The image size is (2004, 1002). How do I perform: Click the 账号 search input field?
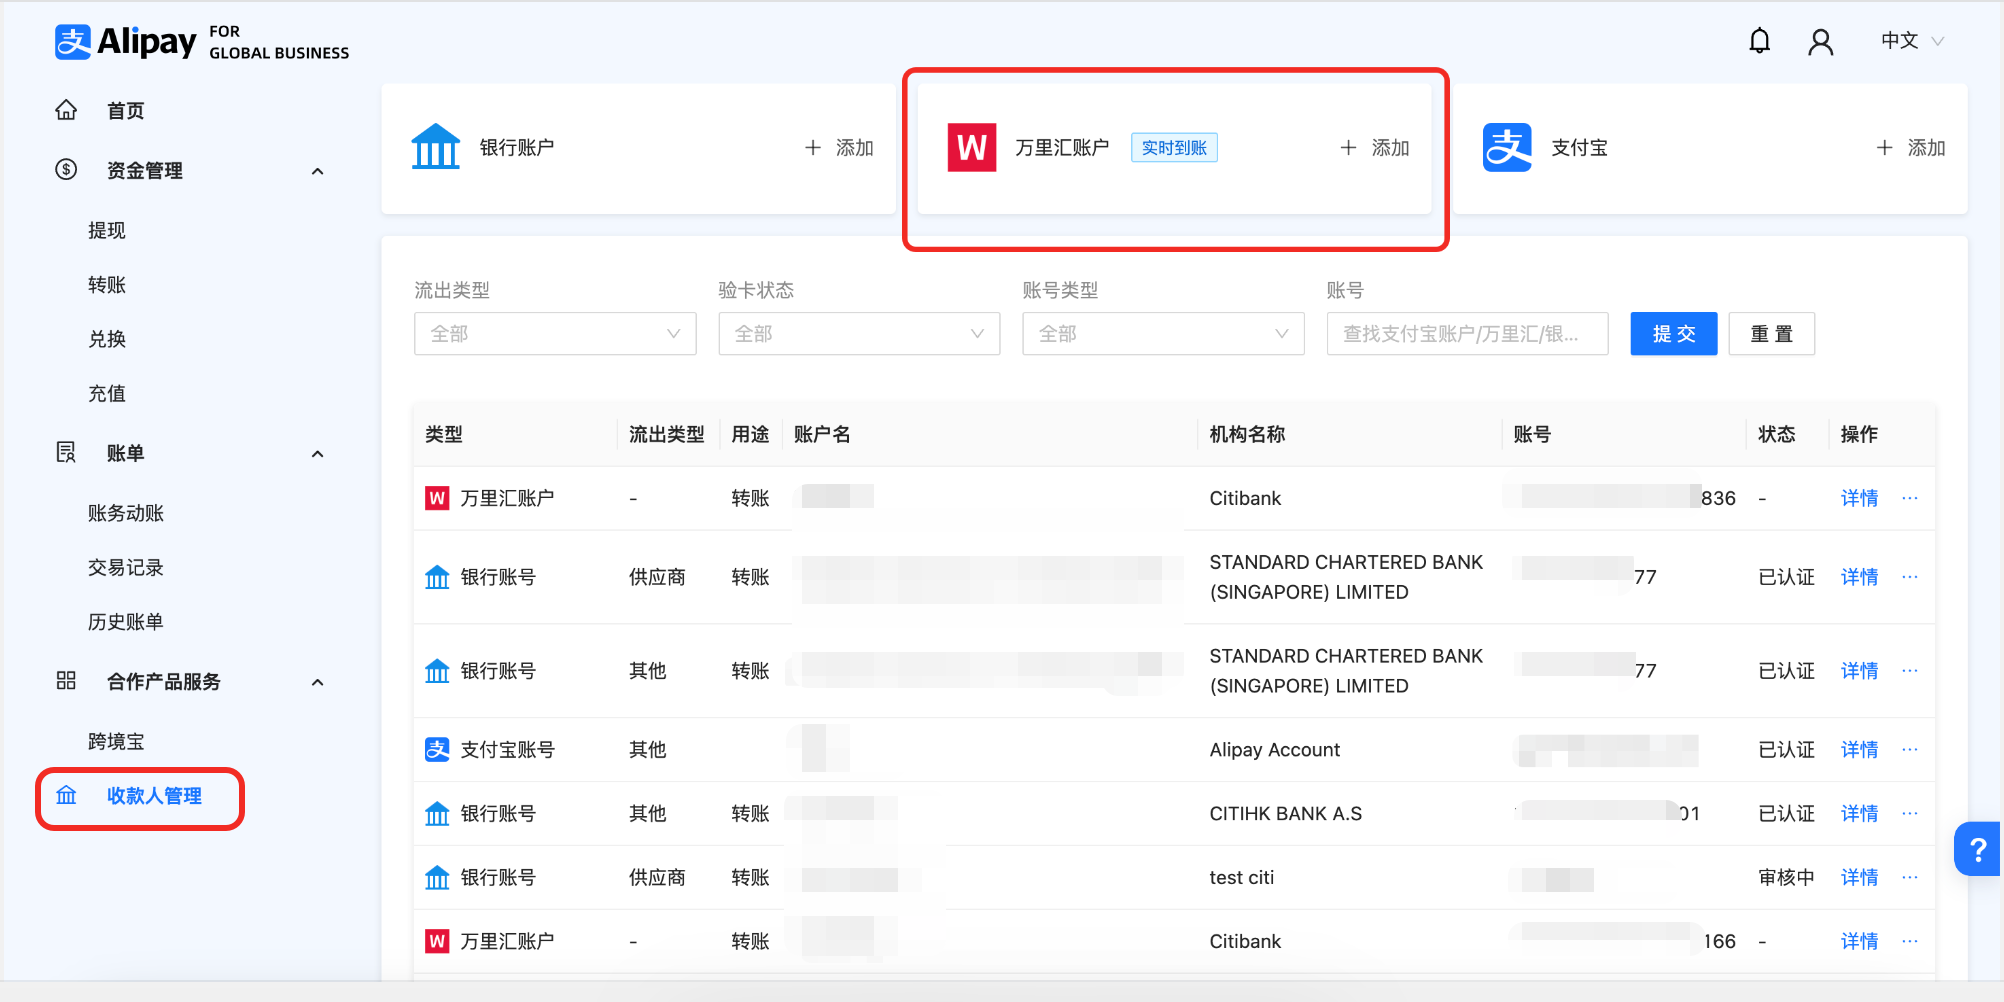[x=1467, y=334]
